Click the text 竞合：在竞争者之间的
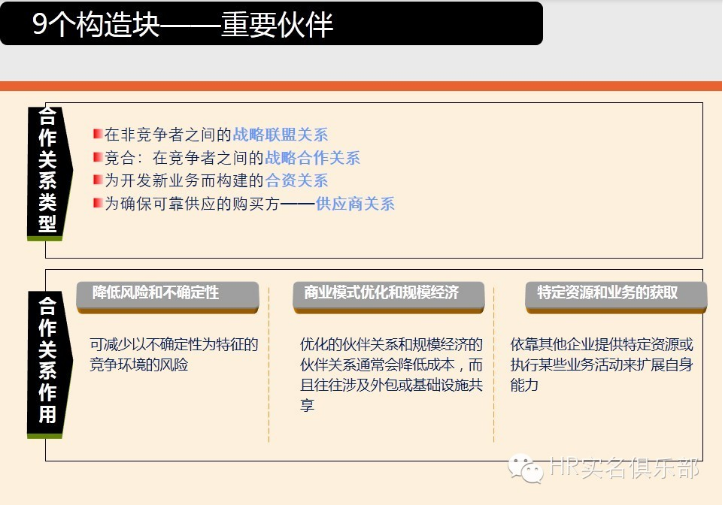 coord(184,157)
